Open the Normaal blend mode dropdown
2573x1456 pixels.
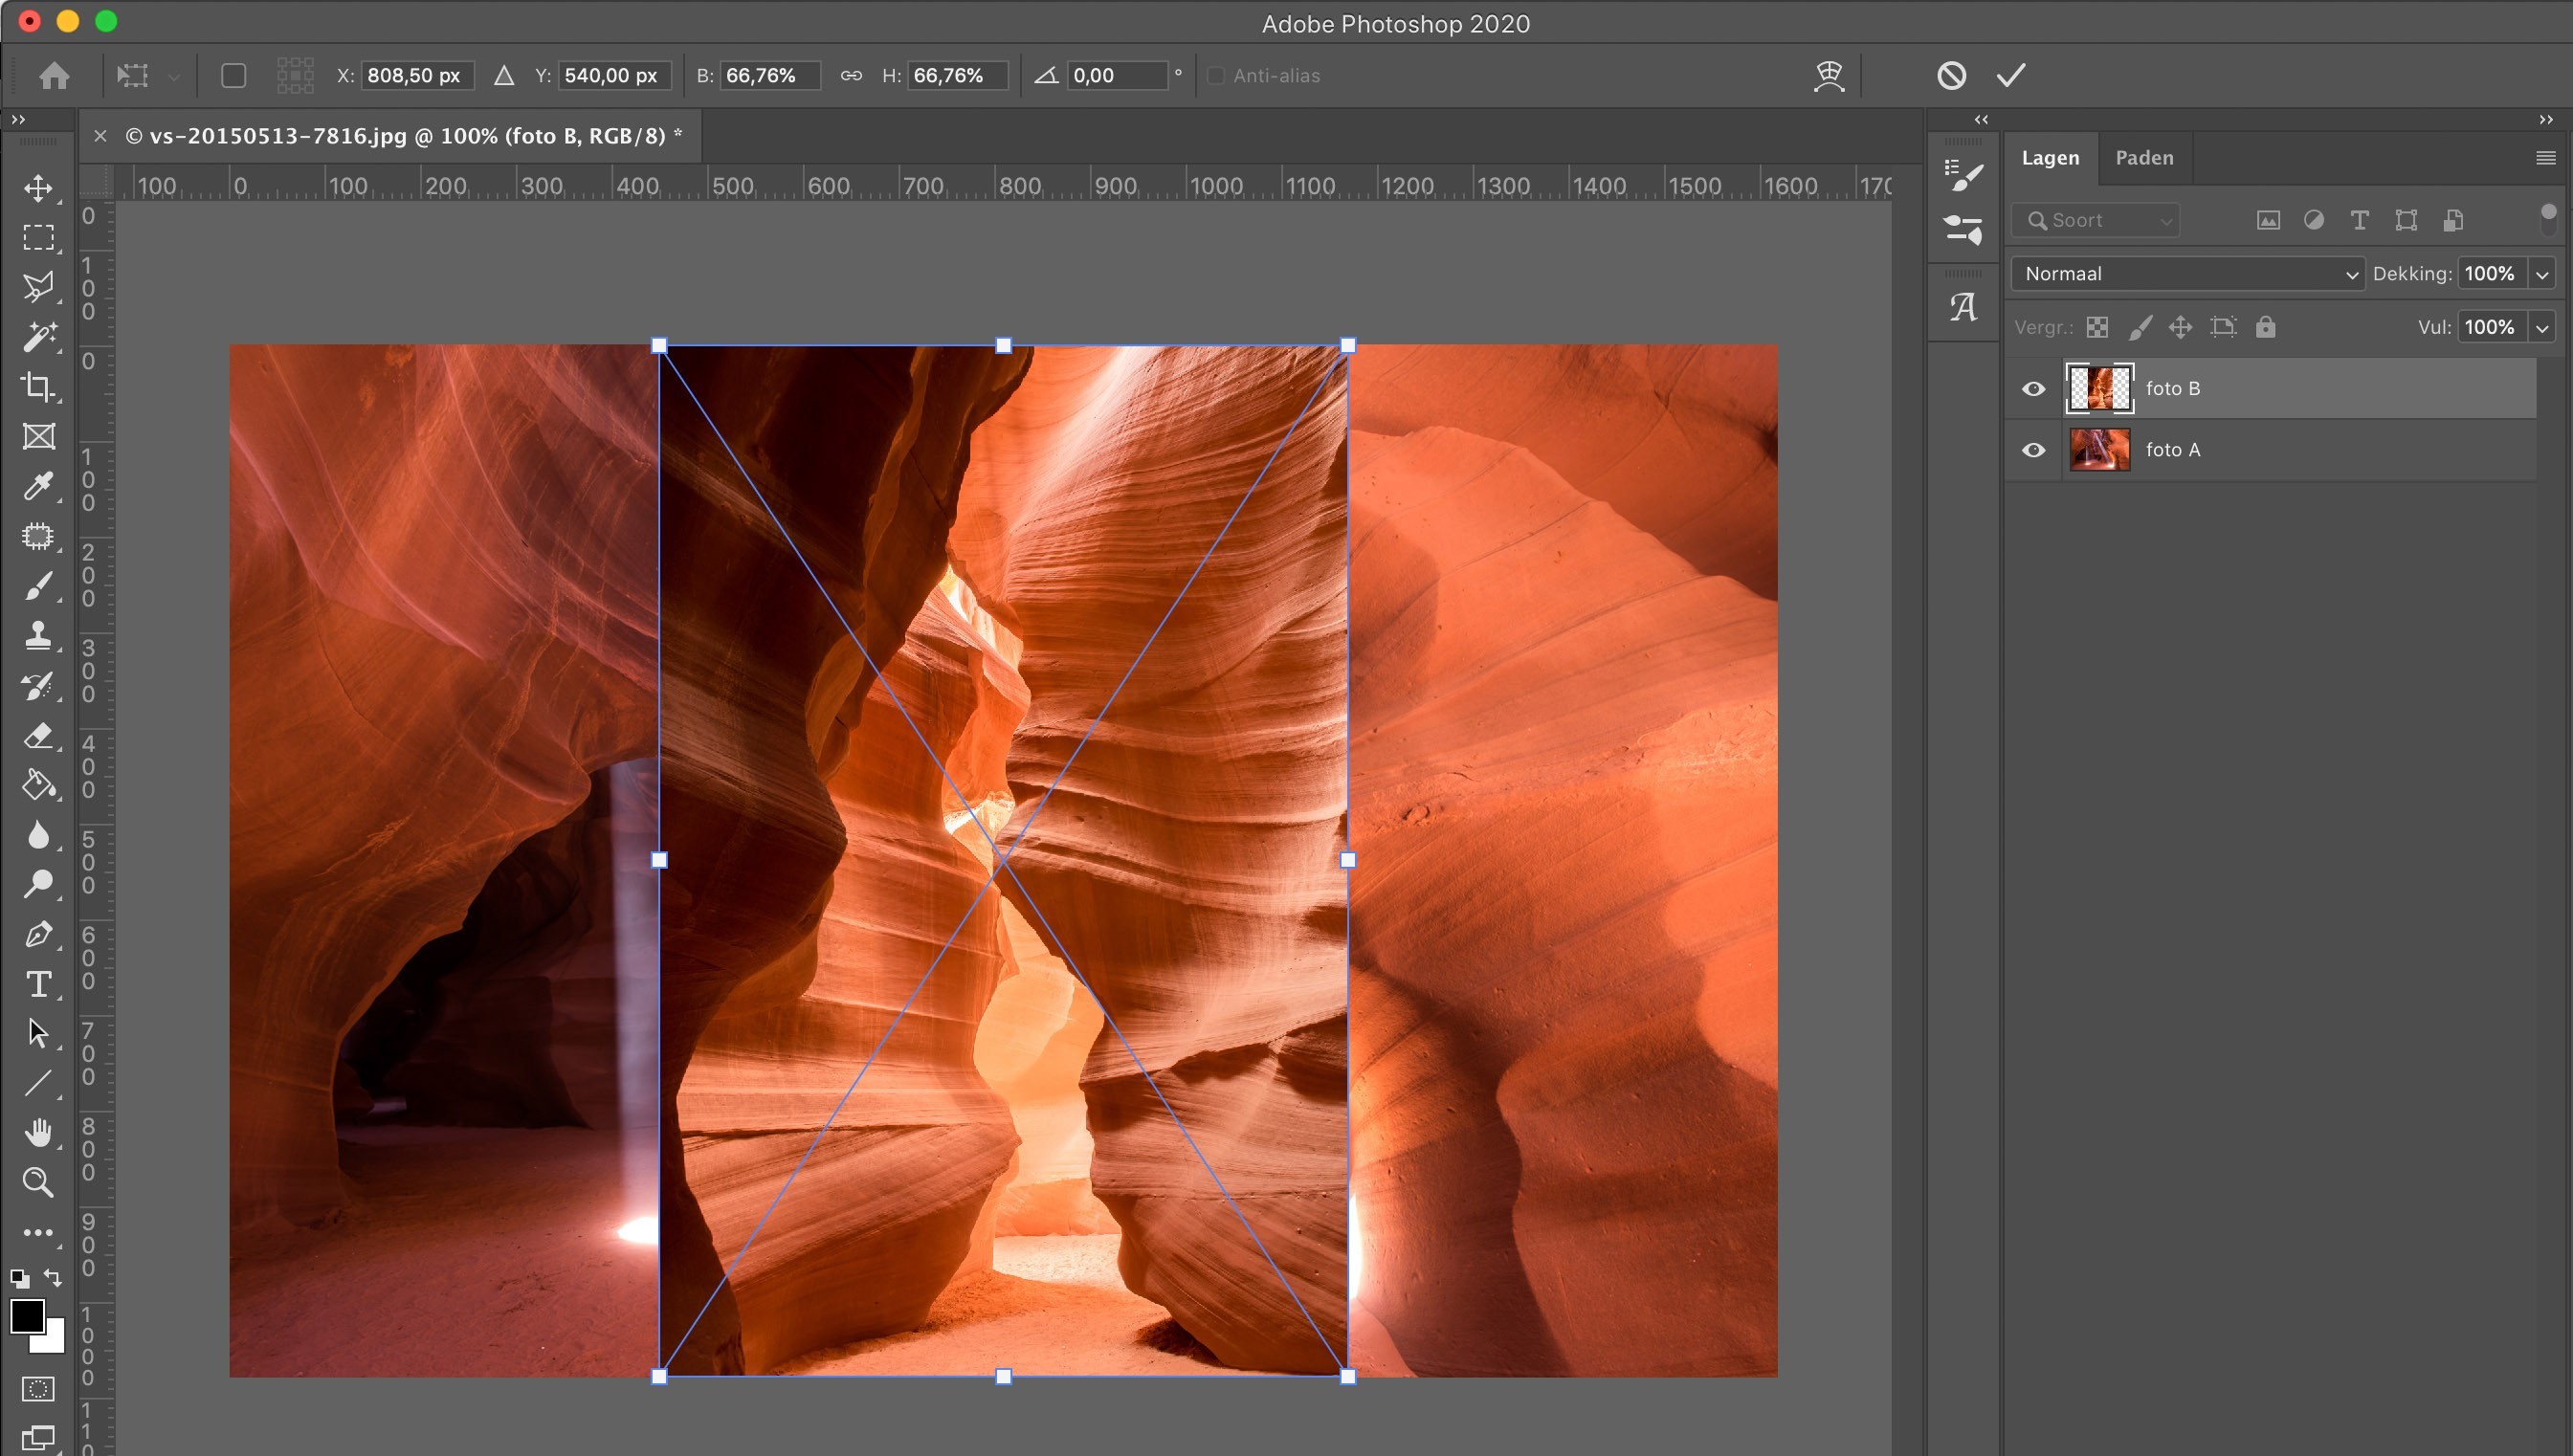click(x=2186, y=274)
